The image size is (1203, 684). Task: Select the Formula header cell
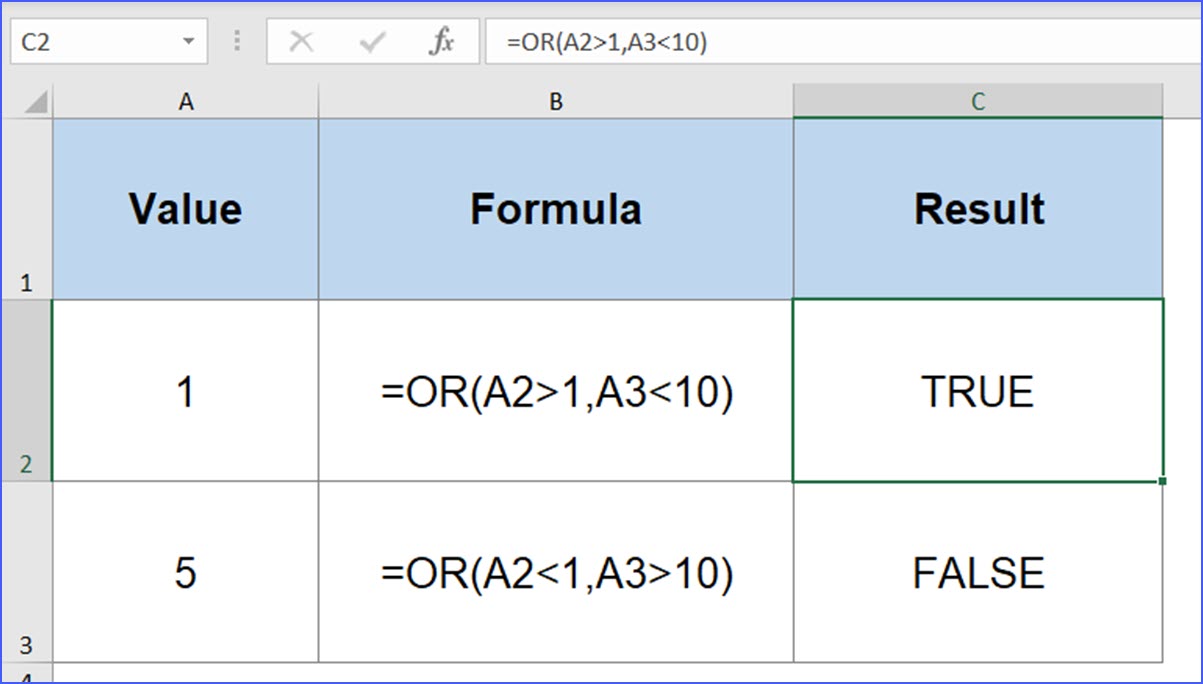pyautogui.click(x=556, y=208)
